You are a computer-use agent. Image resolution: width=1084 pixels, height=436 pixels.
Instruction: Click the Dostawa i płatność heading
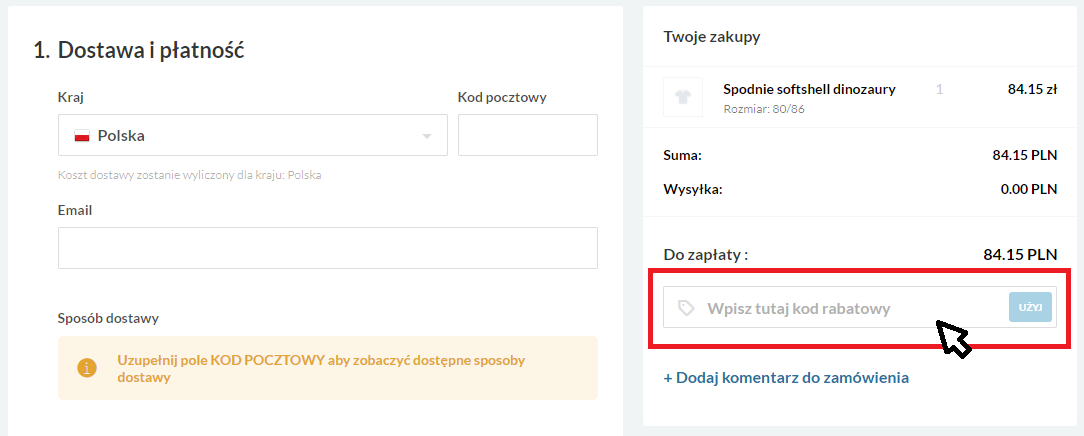click(139, 50)
